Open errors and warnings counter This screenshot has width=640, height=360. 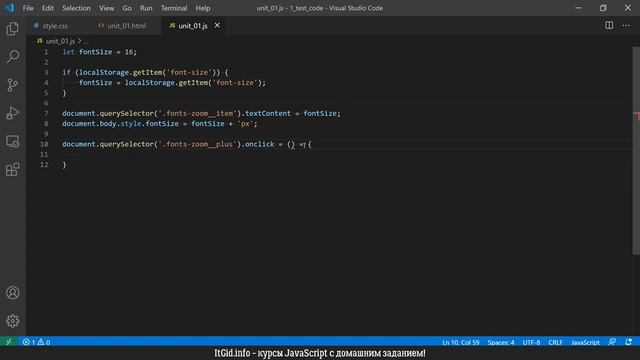click(36, 342)
